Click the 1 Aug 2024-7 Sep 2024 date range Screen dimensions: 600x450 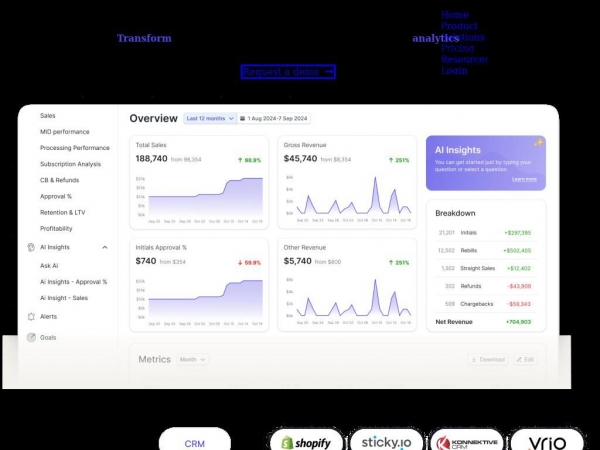[276, 118]
